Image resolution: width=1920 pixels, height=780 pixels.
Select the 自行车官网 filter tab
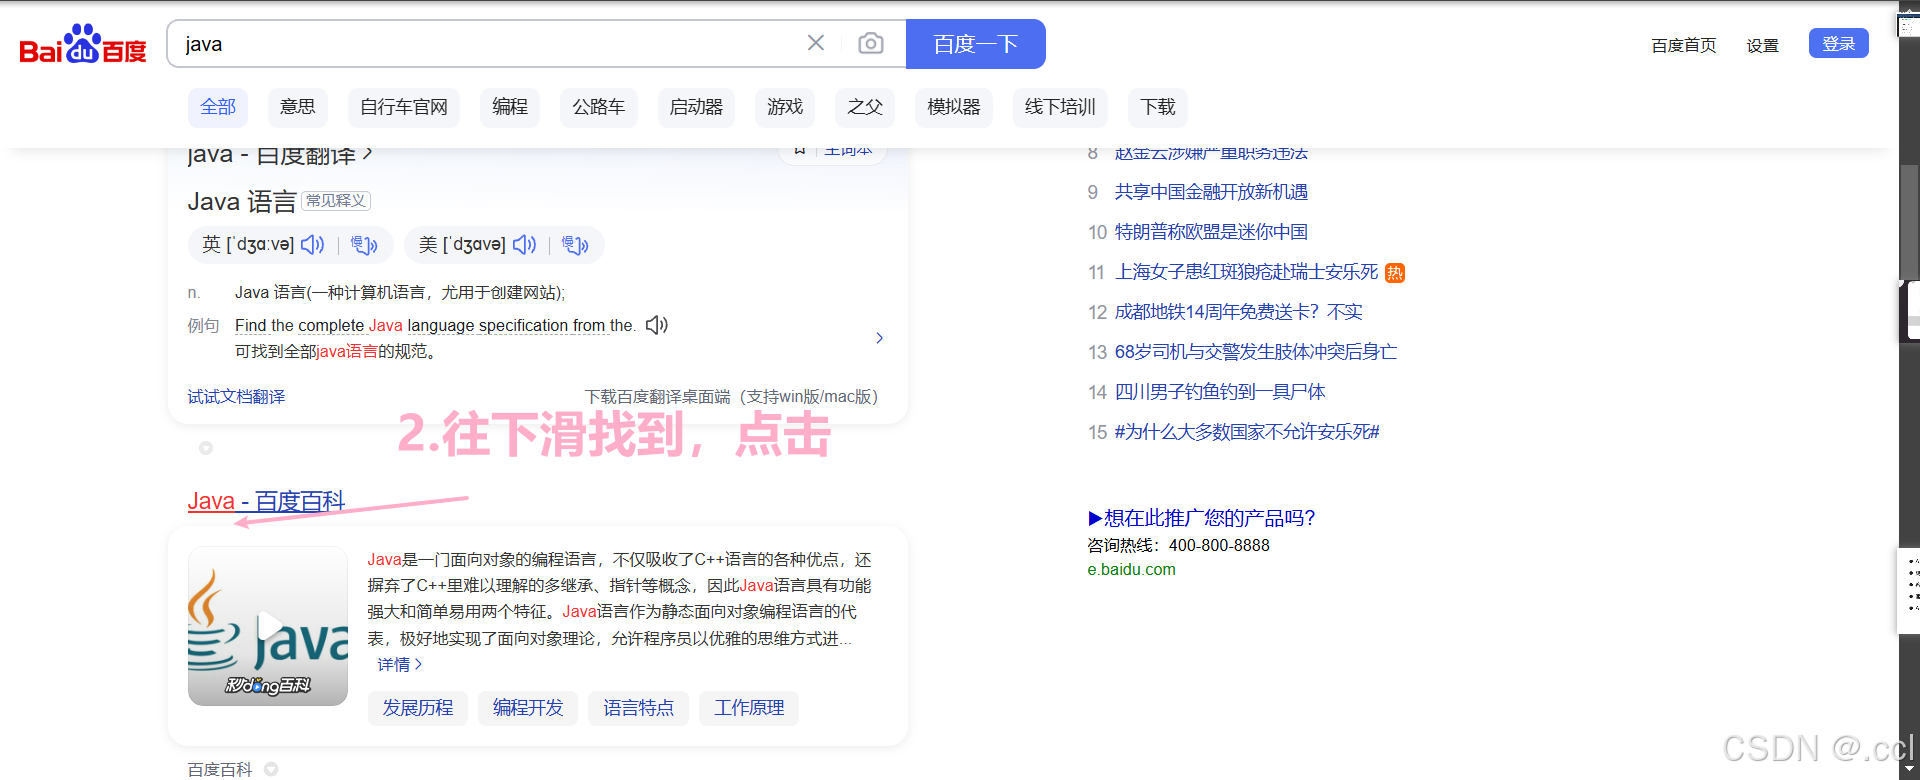[404, 107]
